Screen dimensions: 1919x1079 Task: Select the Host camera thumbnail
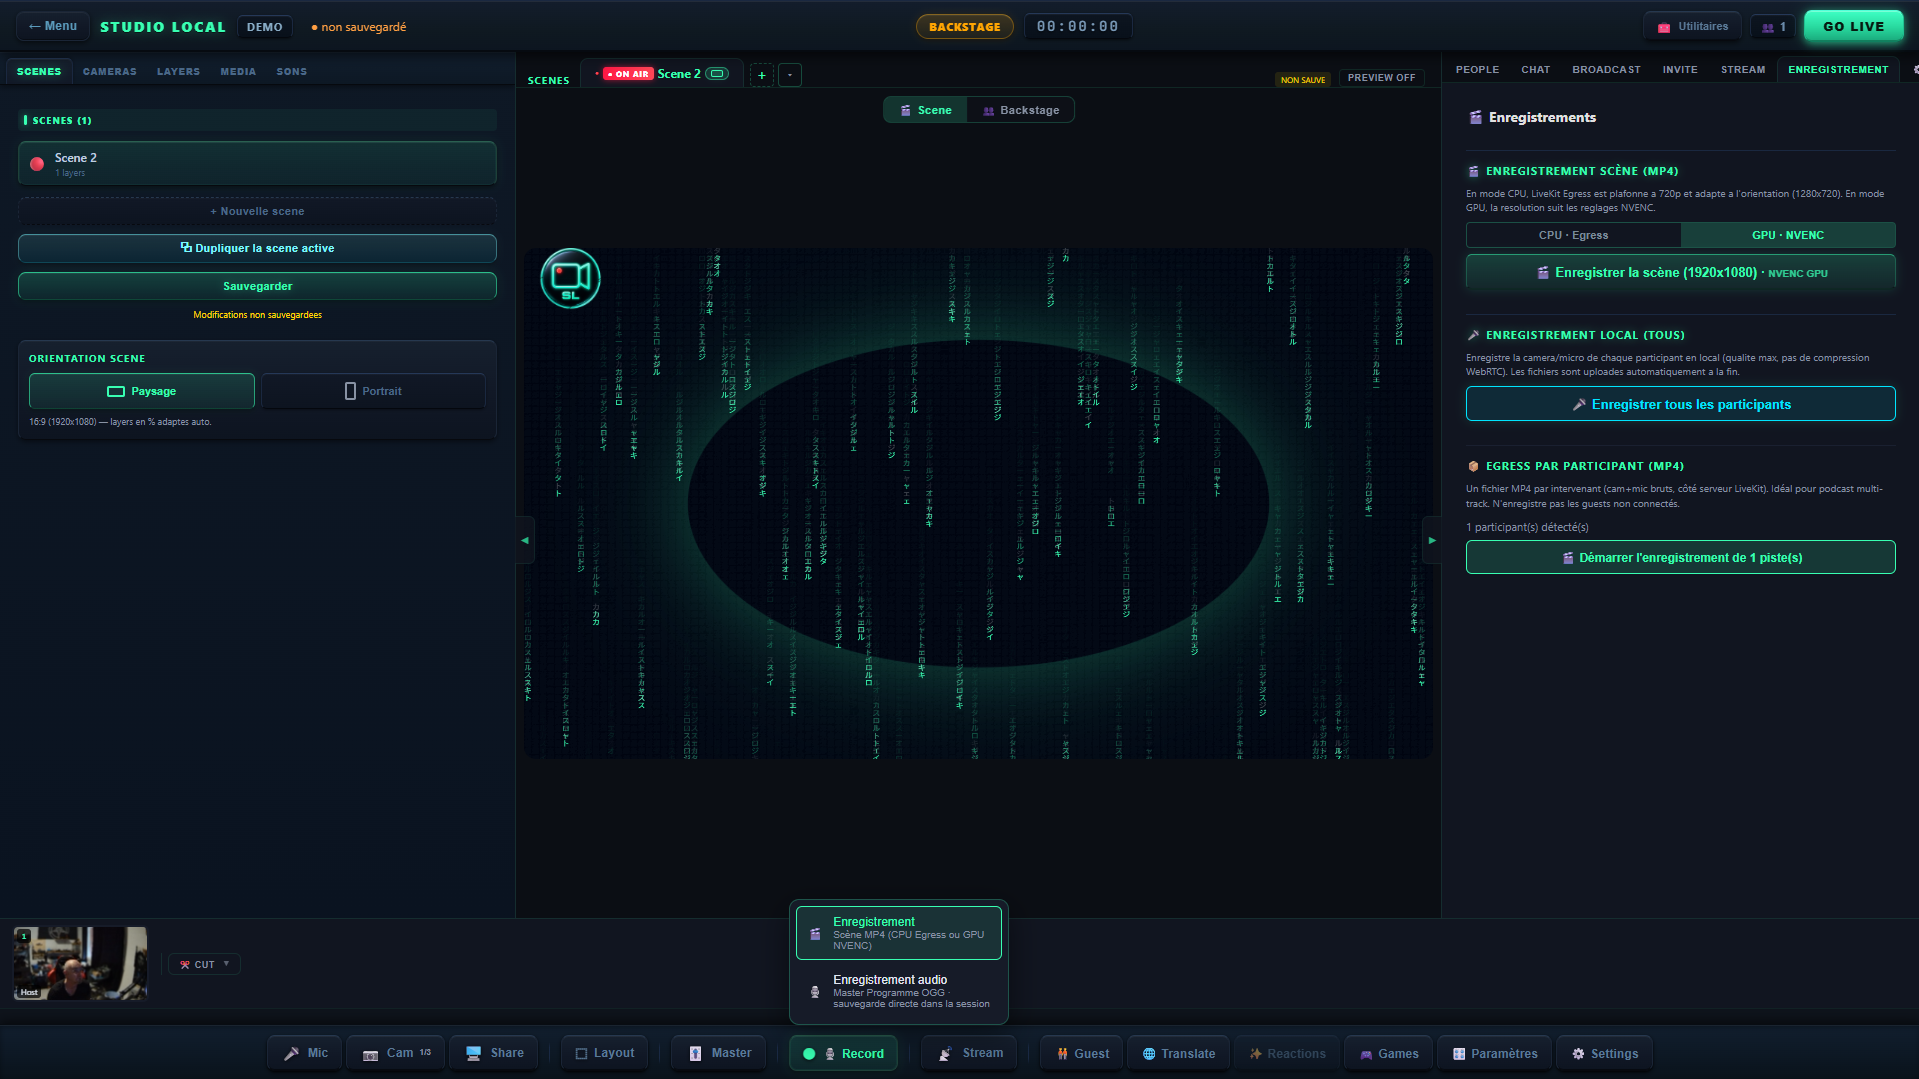[x=80, y=963]
